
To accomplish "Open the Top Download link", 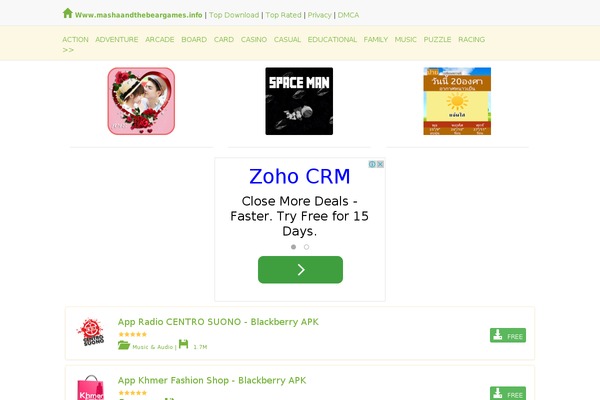I will pyautogui.click(x=234, y=15).
